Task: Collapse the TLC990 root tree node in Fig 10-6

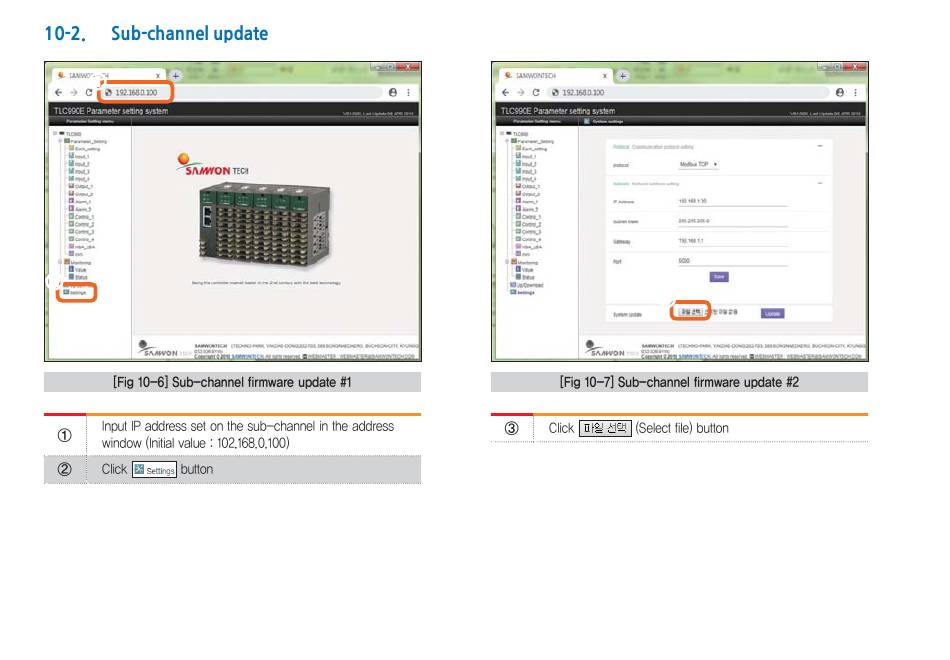Action: click(x=55, y=133)
